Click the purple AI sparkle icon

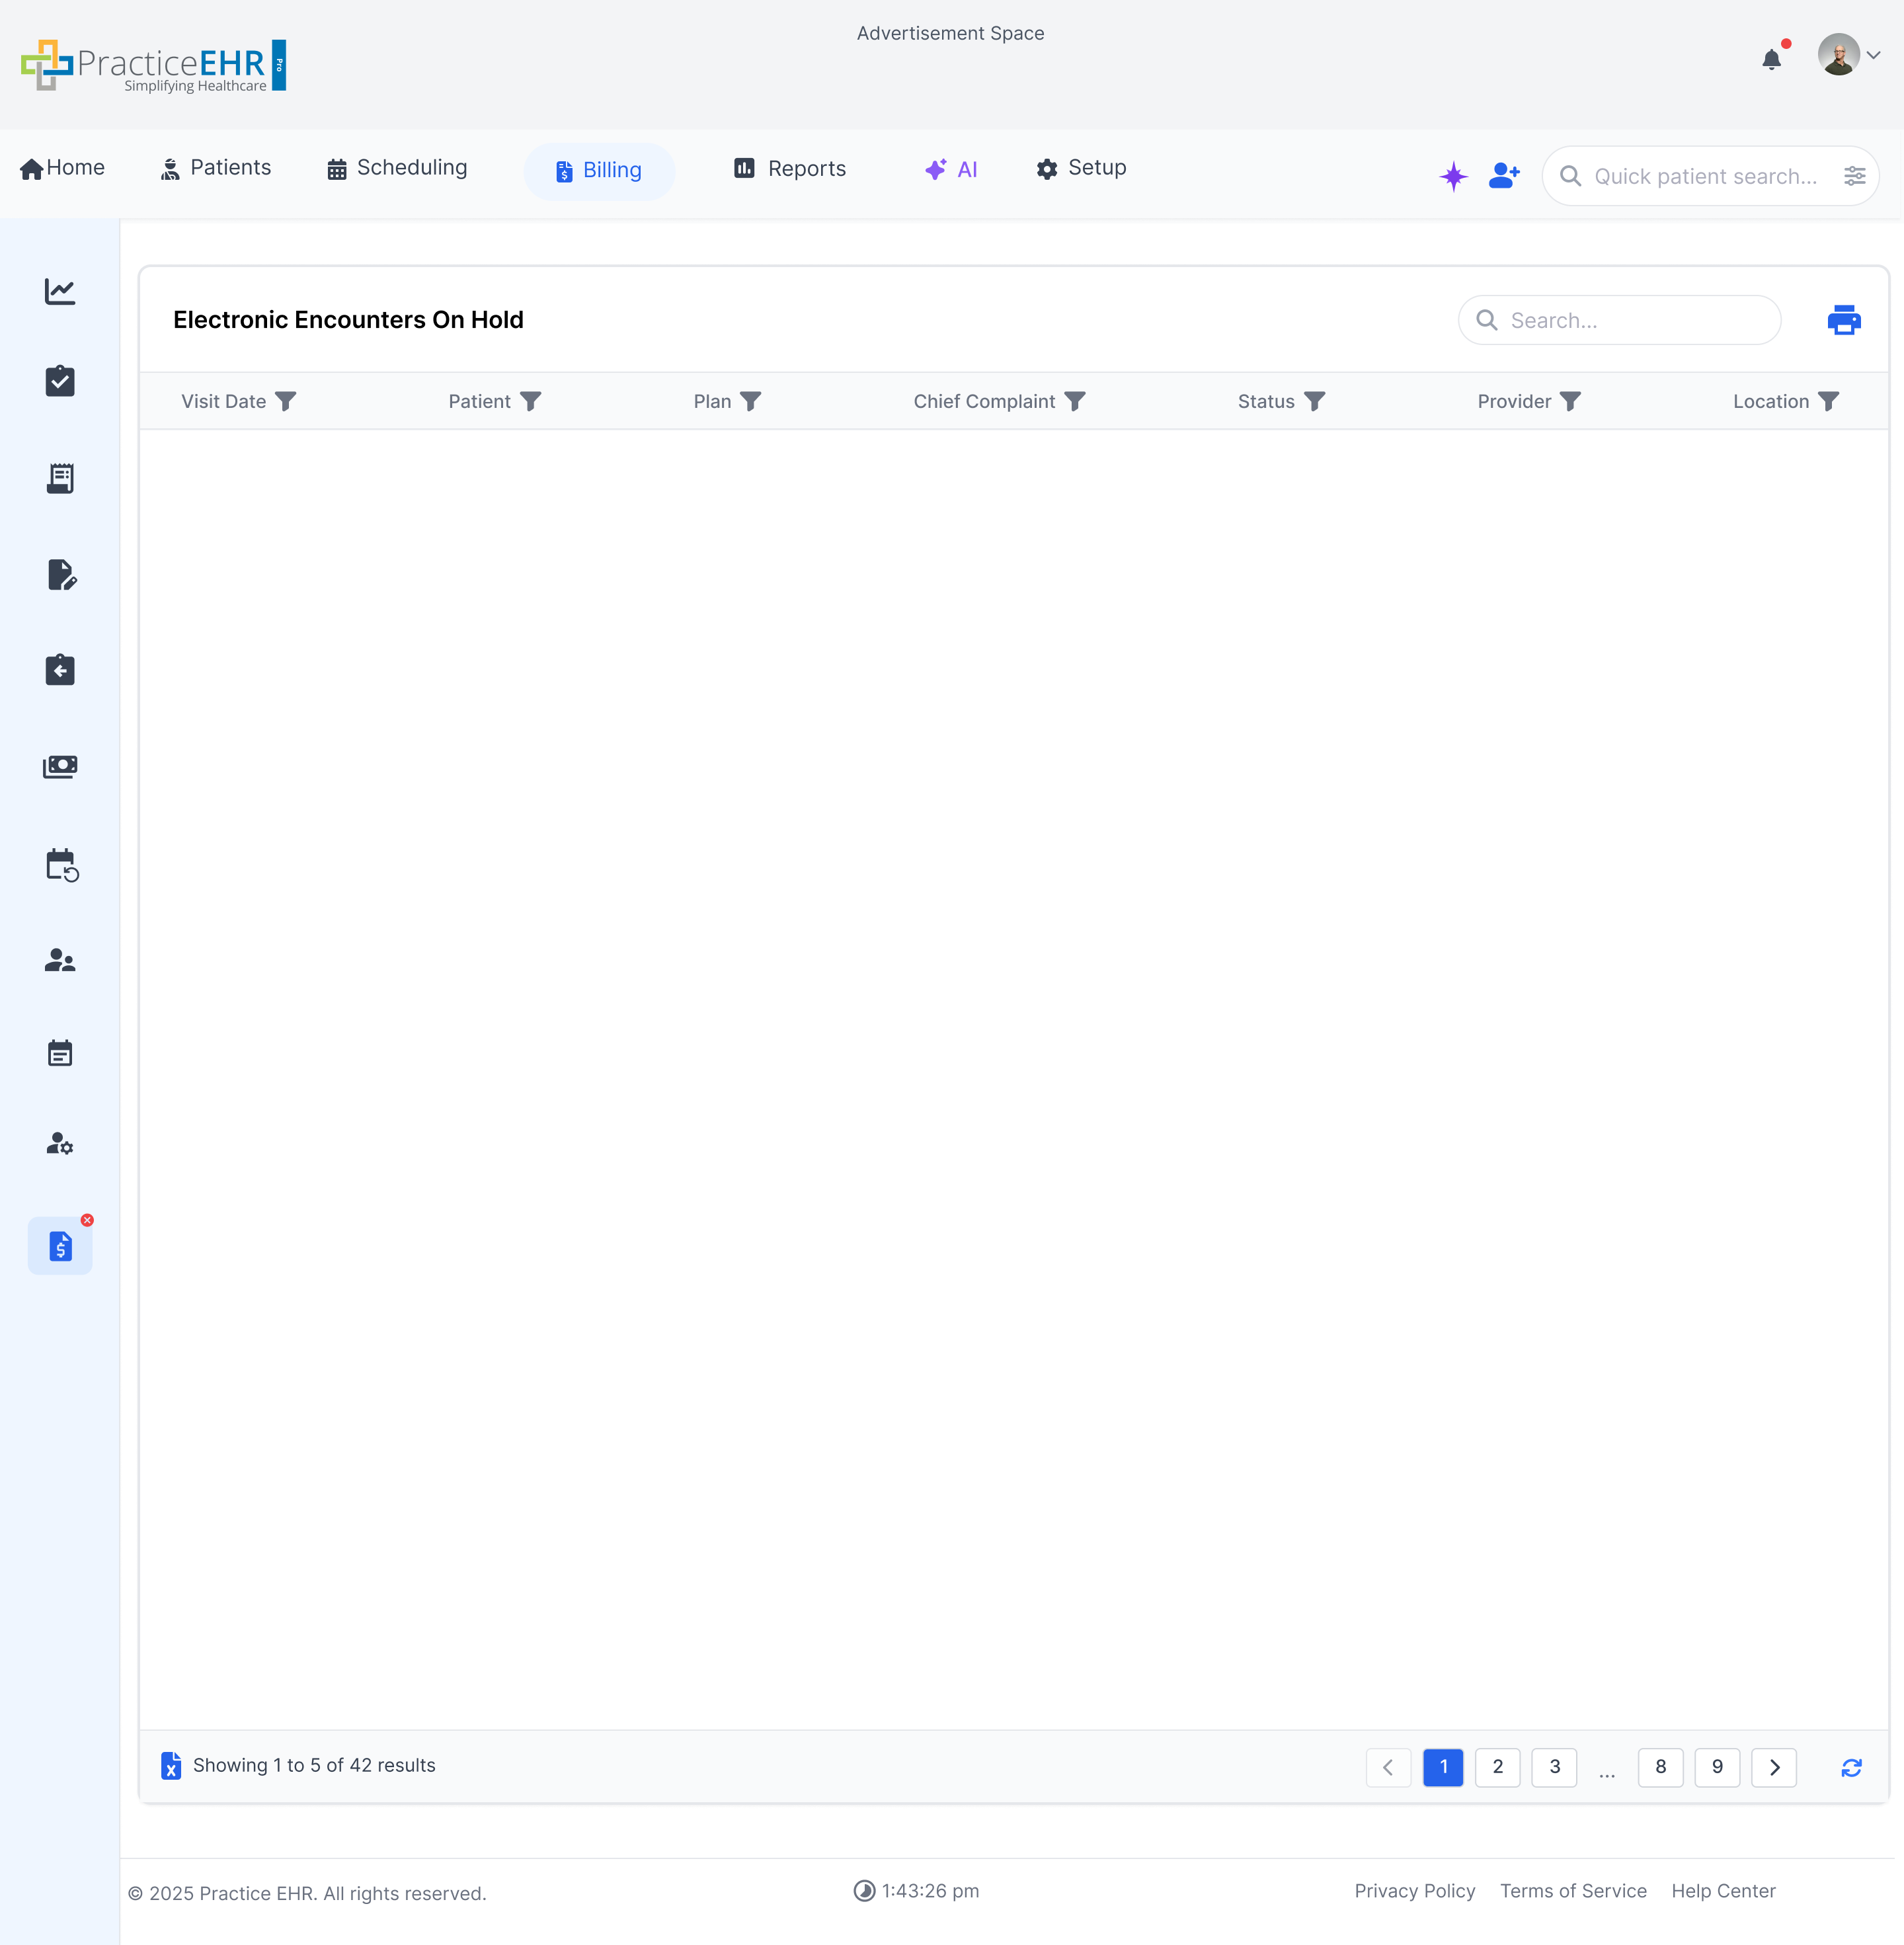coord(1453,176)
